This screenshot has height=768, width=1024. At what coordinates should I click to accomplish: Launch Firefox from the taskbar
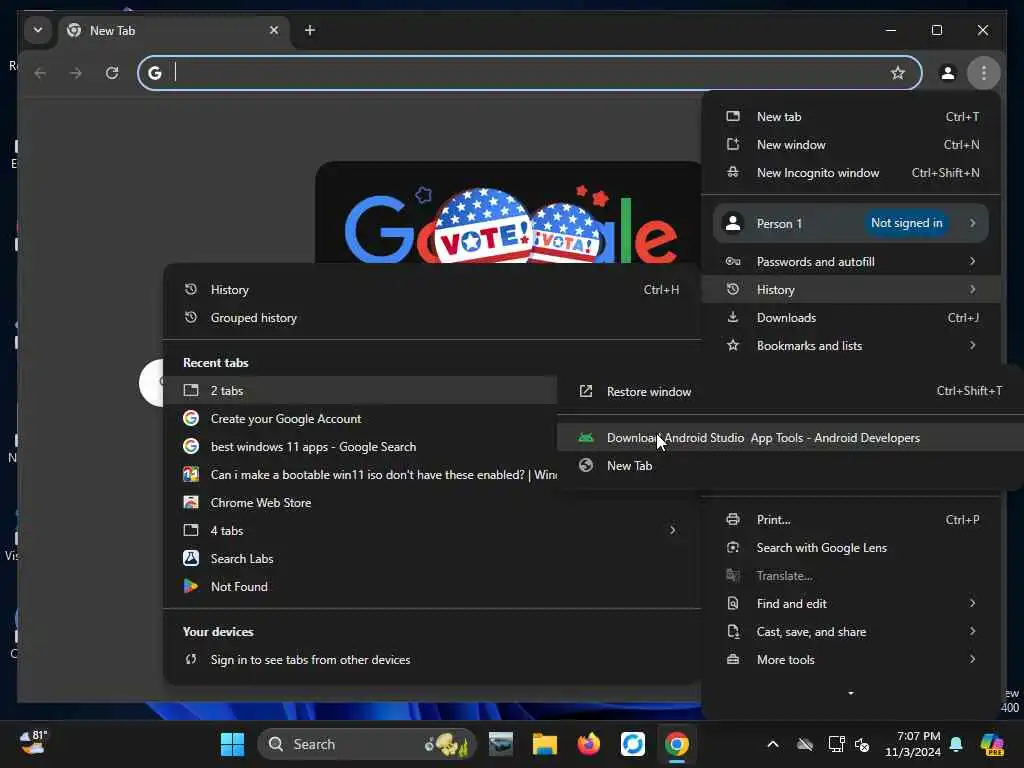coord(588,744)
